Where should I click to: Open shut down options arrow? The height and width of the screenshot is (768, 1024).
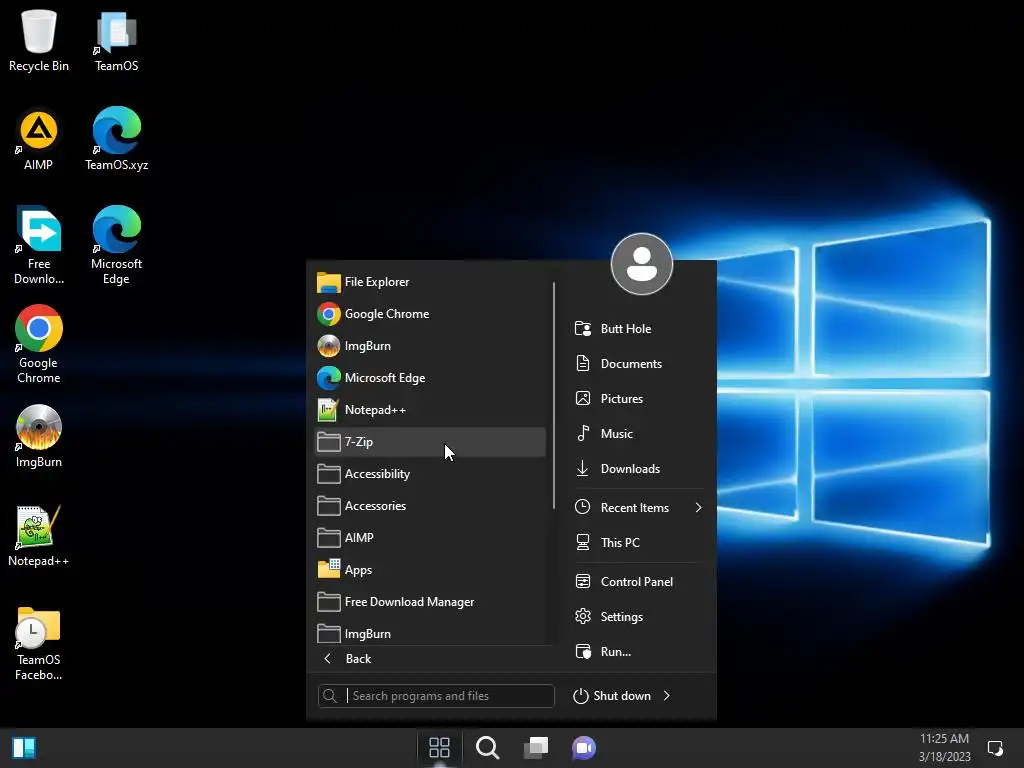[667, 696]
